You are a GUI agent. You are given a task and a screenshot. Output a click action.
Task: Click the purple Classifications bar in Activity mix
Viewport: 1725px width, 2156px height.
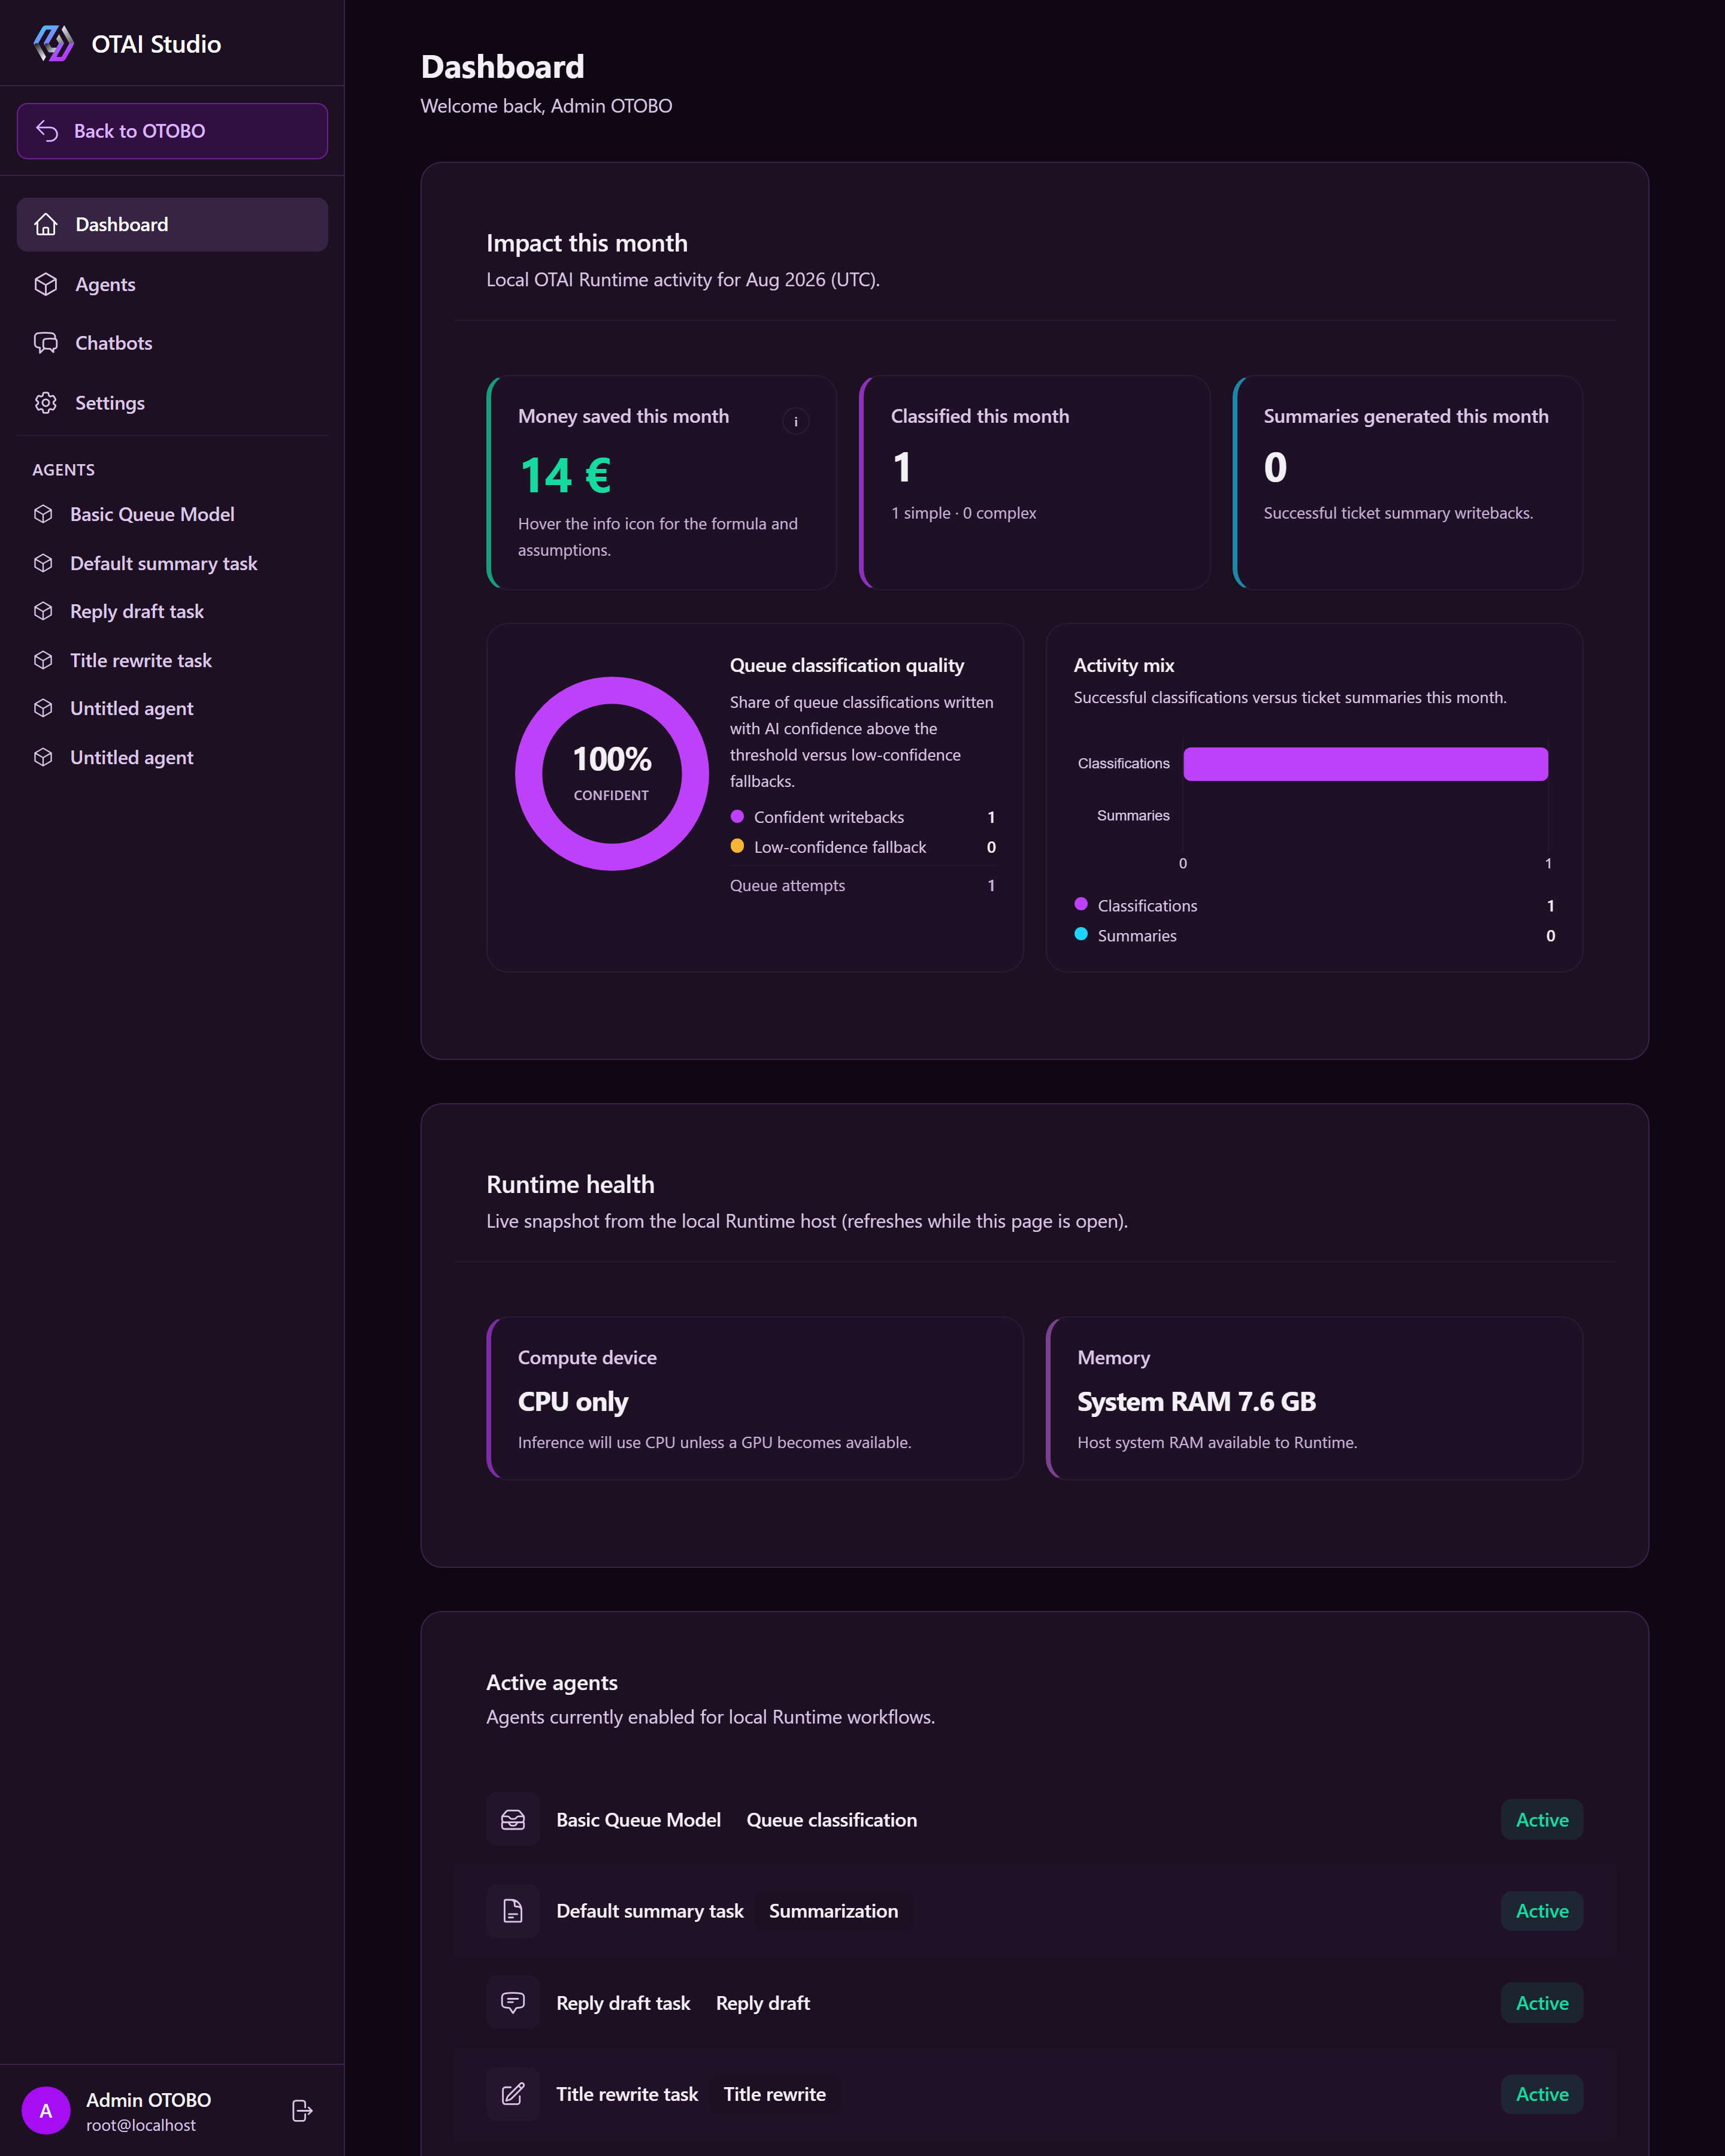point(1365,764)
